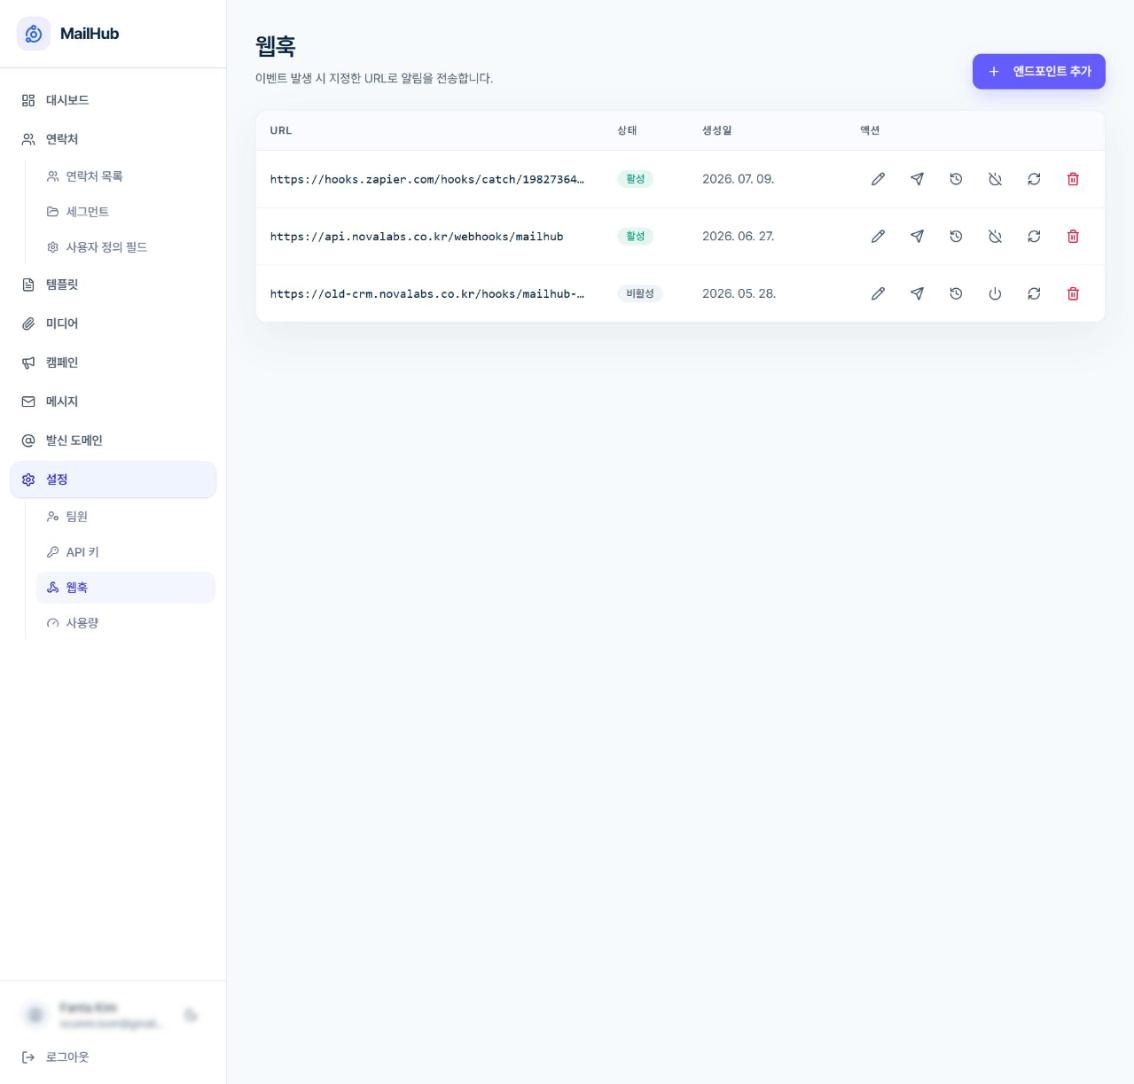
Task: Open 미디어 section
Action: tap(113, 324)
